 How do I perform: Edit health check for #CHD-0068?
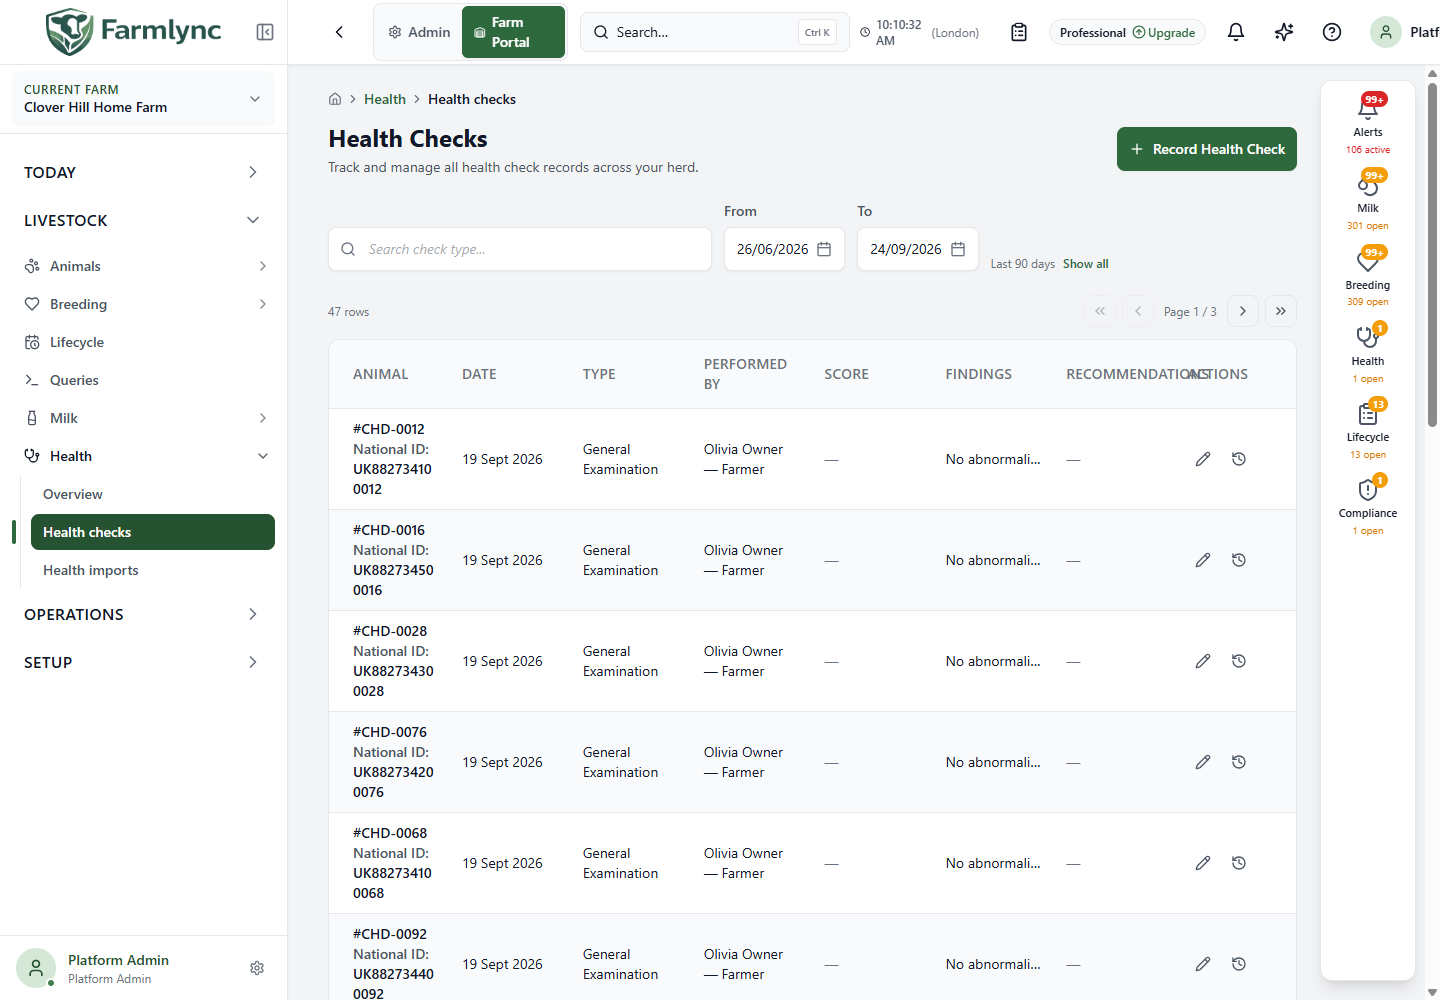click(x=1203, y=863)
